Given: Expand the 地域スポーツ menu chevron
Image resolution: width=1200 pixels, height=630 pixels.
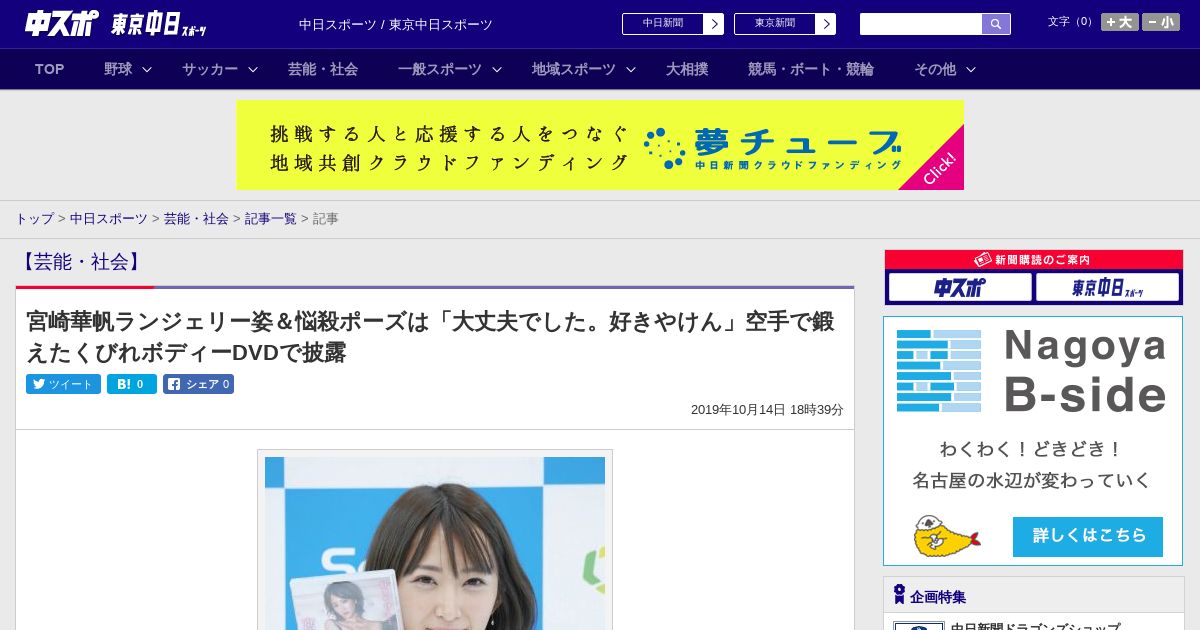Looking at the screenshot, I should pyautogui.click(x=631, y=69).
